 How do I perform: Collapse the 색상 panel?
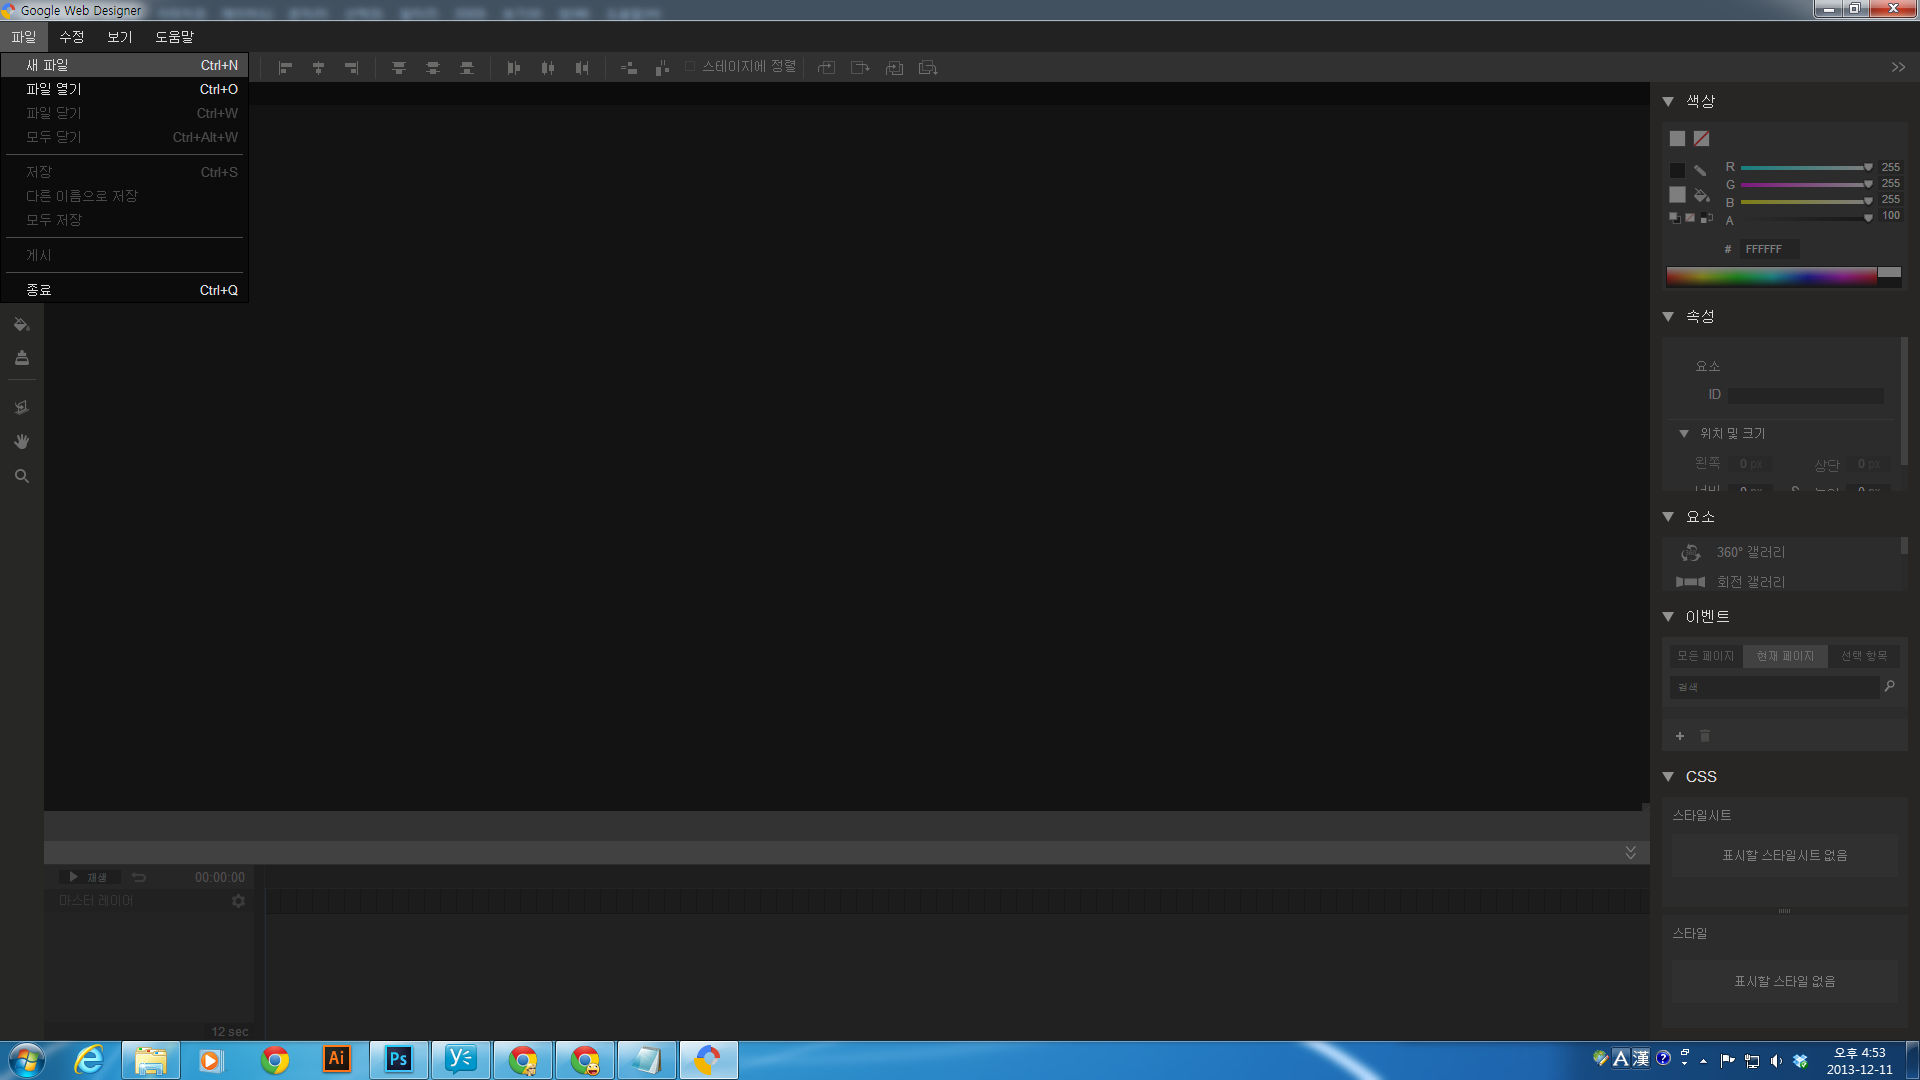click(1668, 101)
